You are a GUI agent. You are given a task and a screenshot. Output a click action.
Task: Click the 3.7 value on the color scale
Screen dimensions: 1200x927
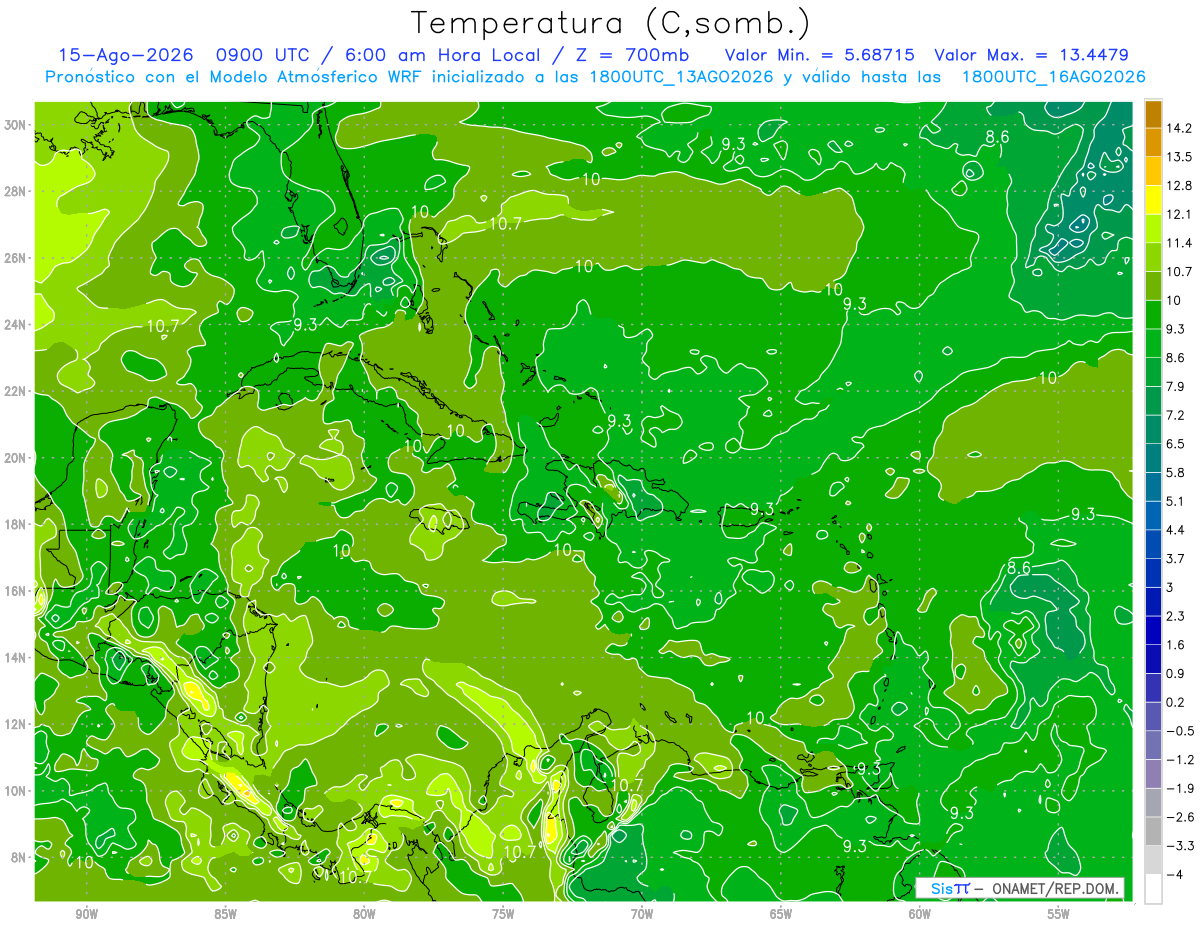[1176, 558]
